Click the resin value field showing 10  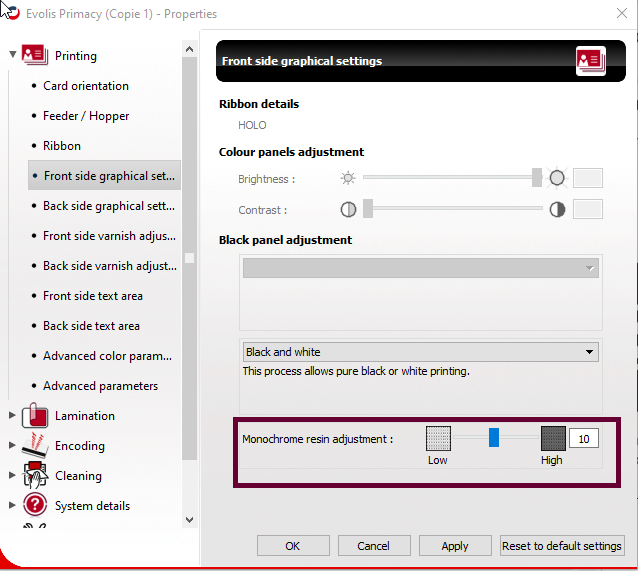[584, 439]
